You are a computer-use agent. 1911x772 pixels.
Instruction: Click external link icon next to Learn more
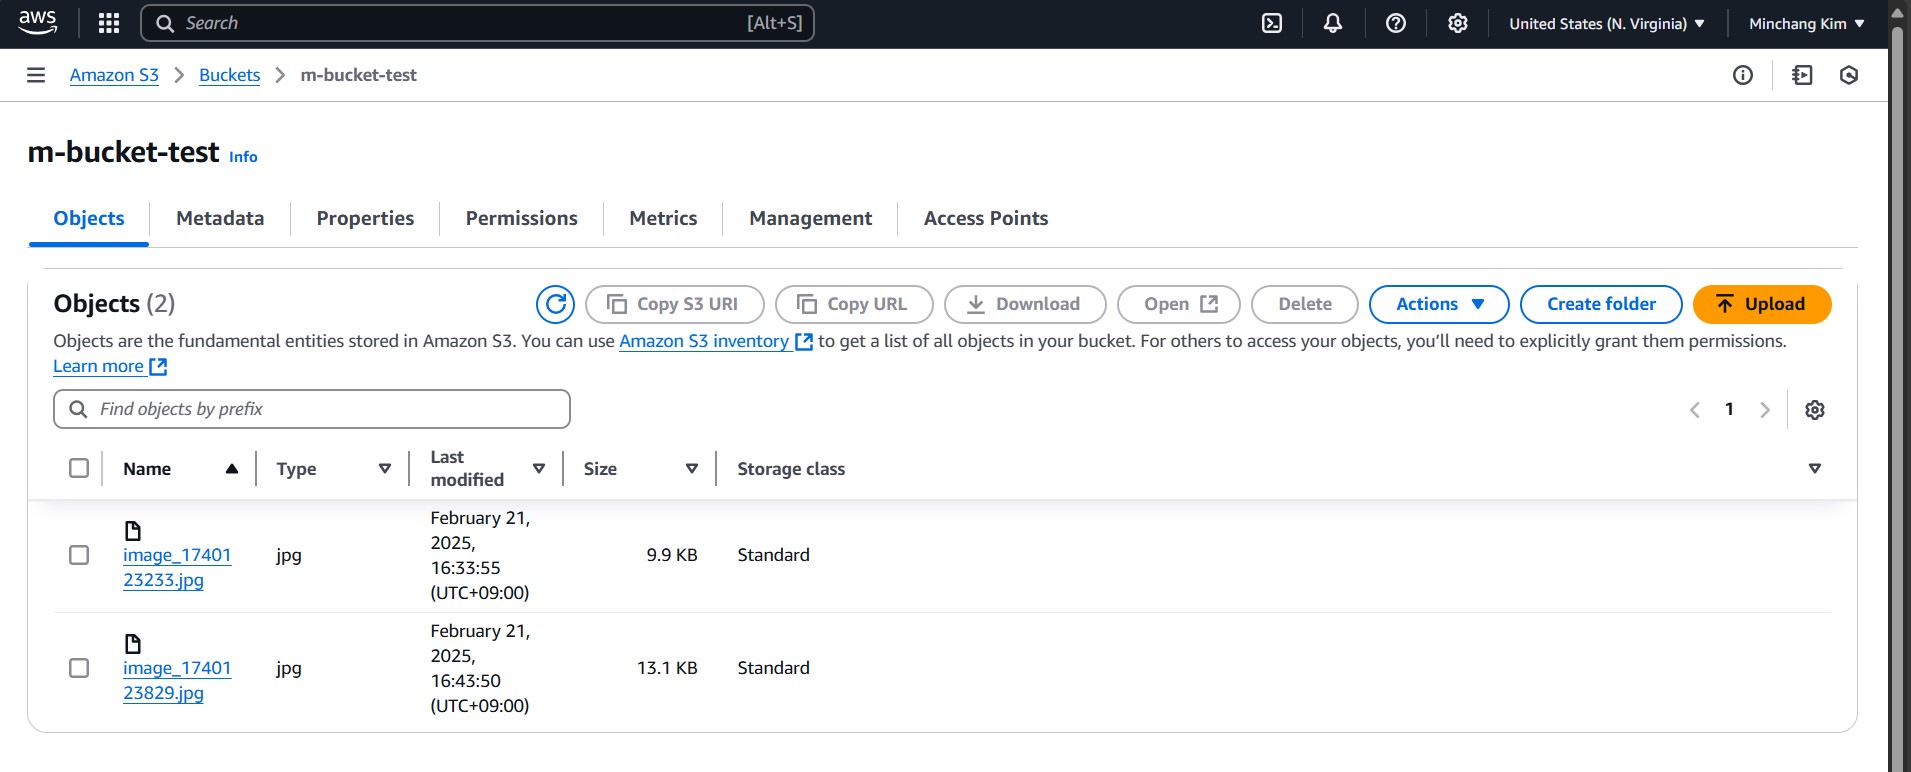coord(158,366)
